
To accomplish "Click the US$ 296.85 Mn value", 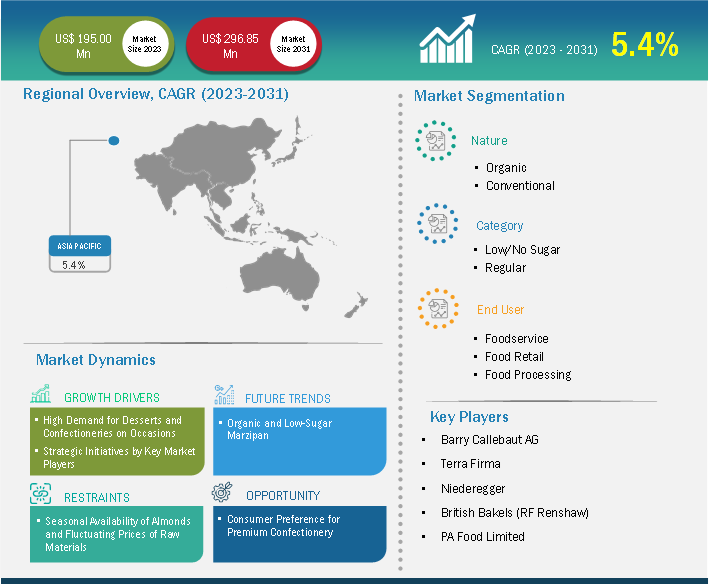I will point(230,46).
